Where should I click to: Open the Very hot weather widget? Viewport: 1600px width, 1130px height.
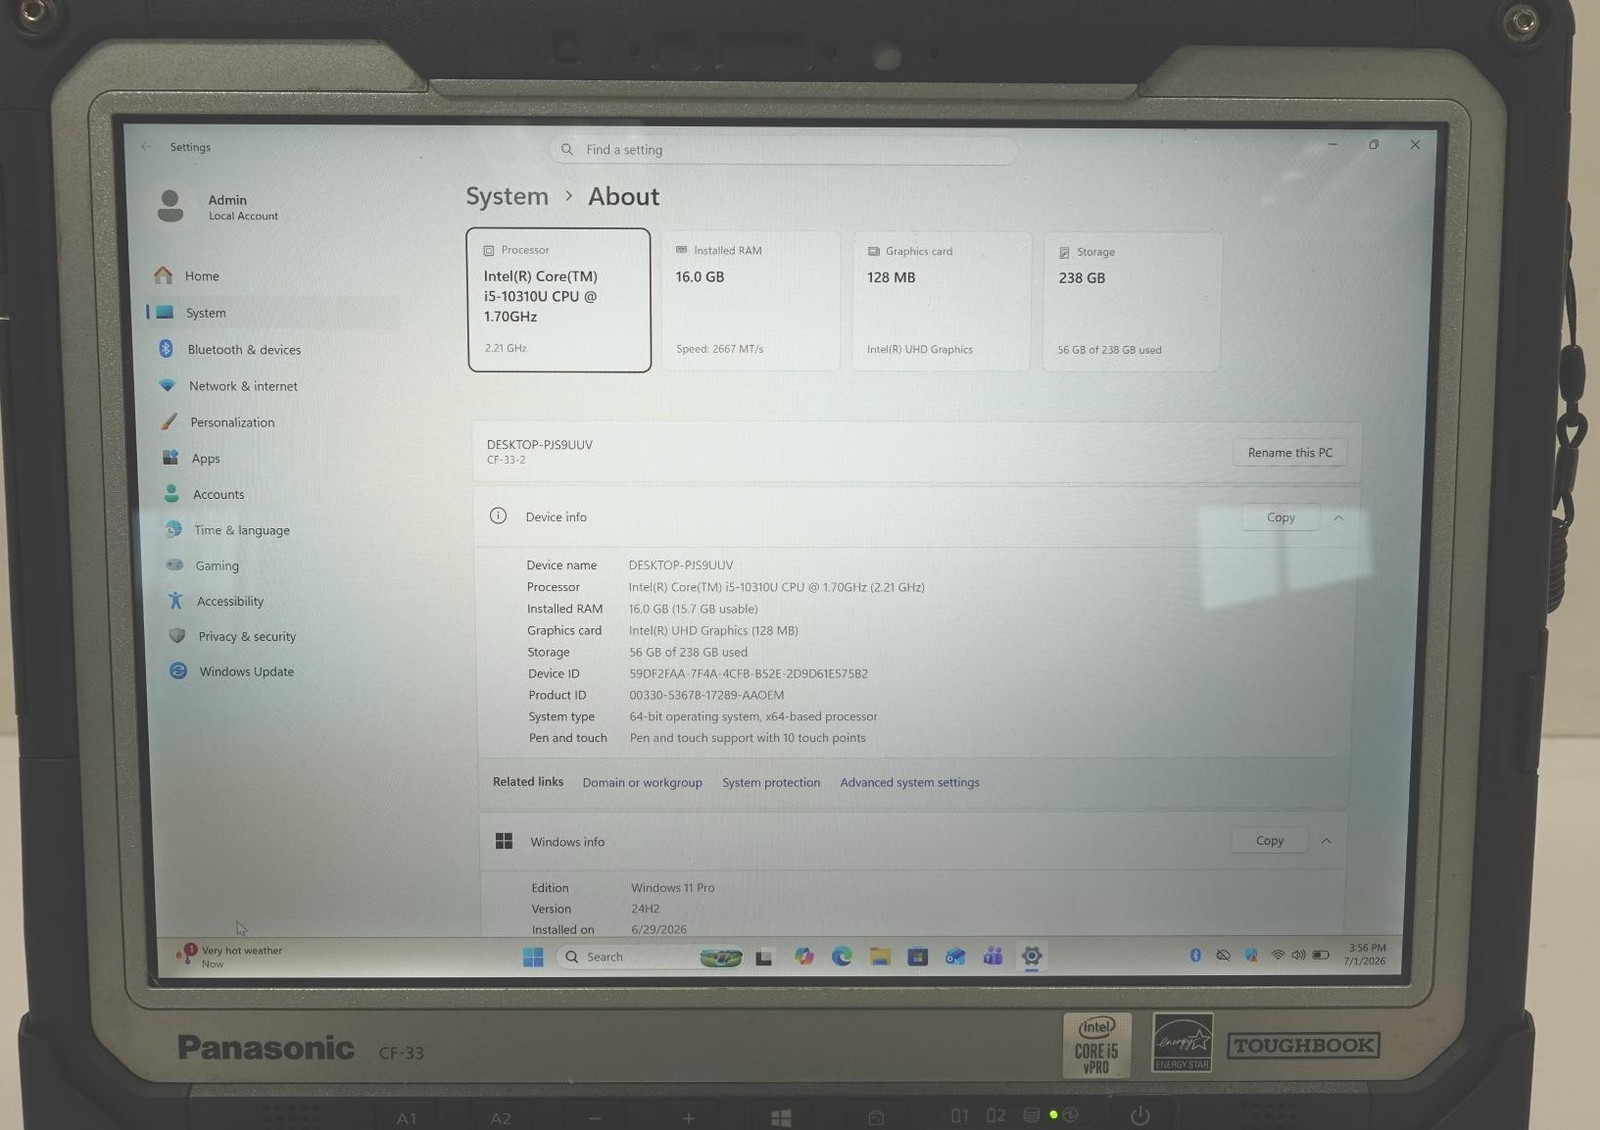tap(230, 957)
